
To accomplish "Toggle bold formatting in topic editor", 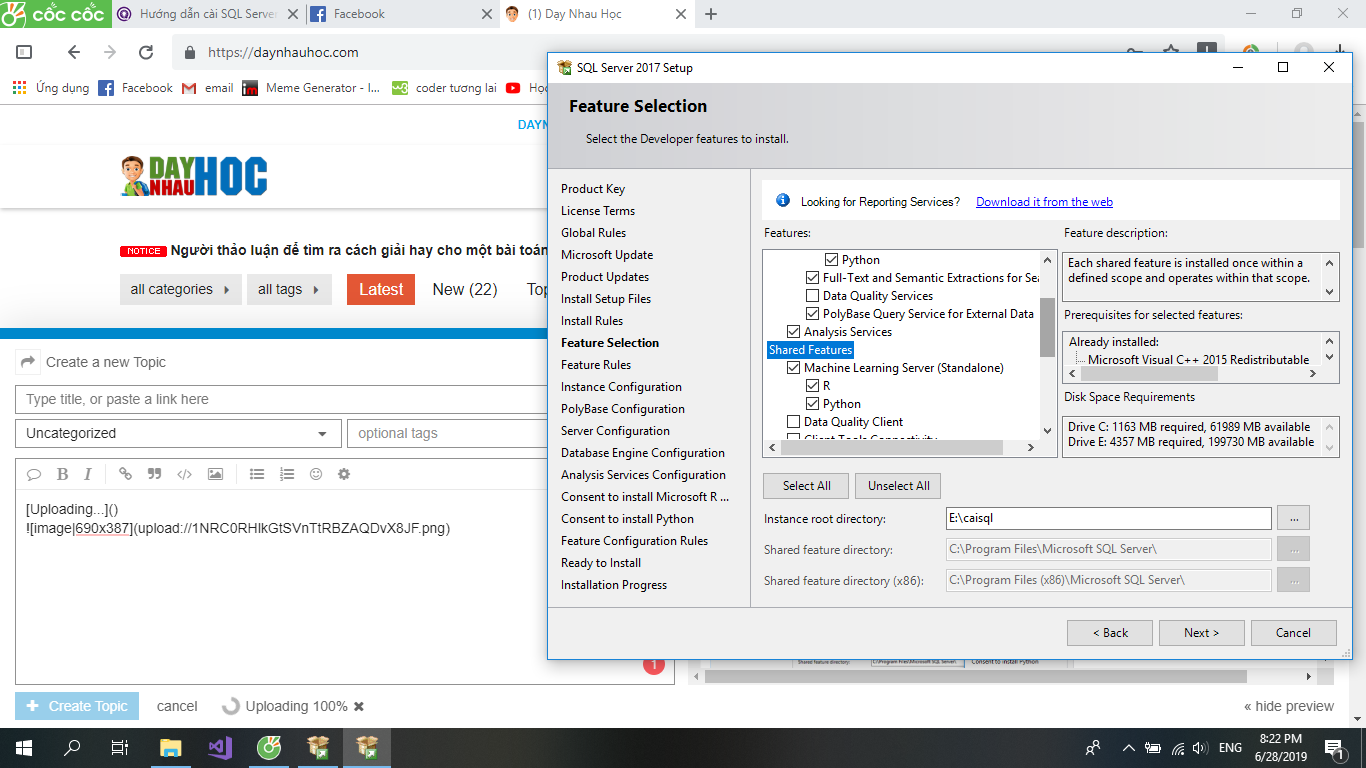I will [x=62, y=474].
